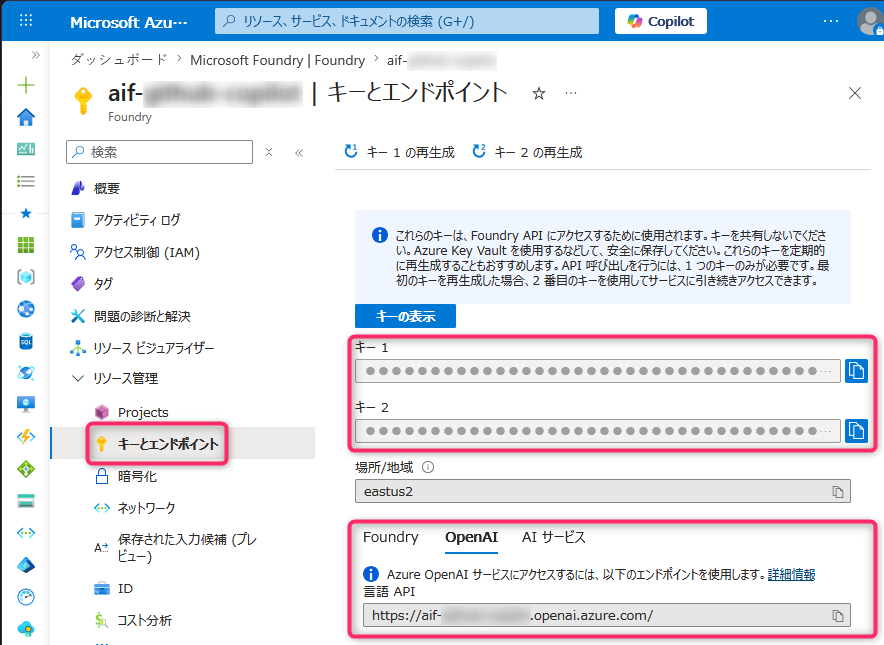Image resolution: width=884 pixels, height=645 pixels.
Task: Pin page with the favorite star icon
Action: click(539, 93)
